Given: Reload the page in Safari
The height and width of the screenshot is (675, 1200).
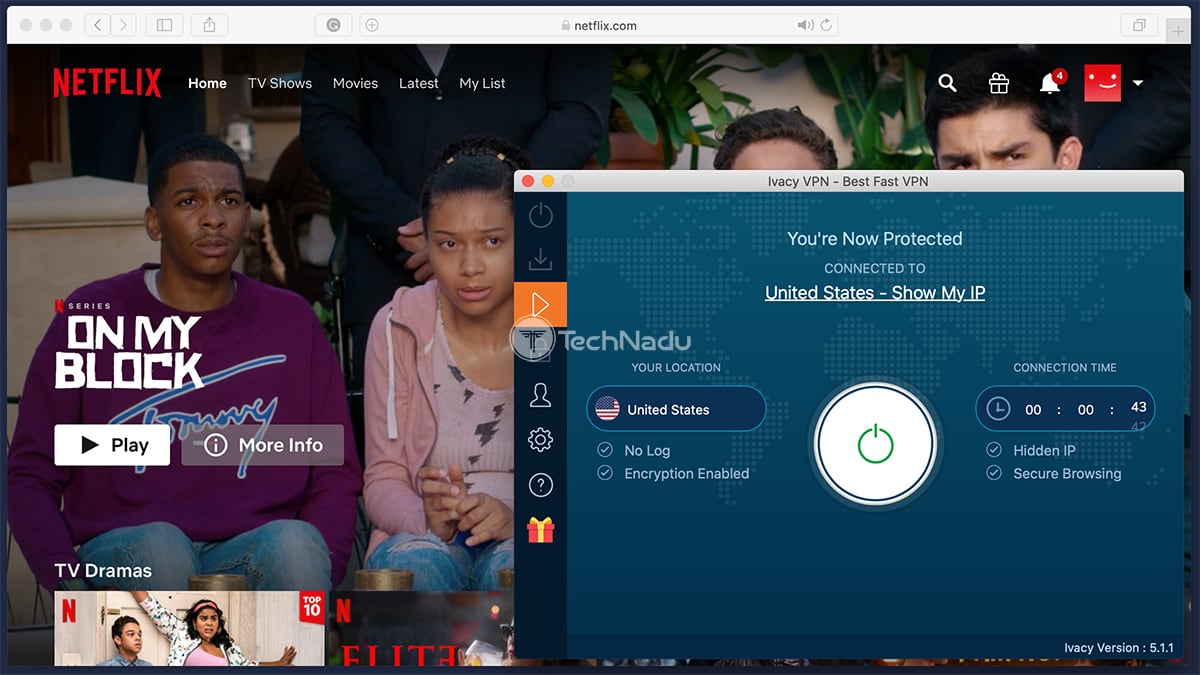Looking at the screenshot, I should pos(826,25).
